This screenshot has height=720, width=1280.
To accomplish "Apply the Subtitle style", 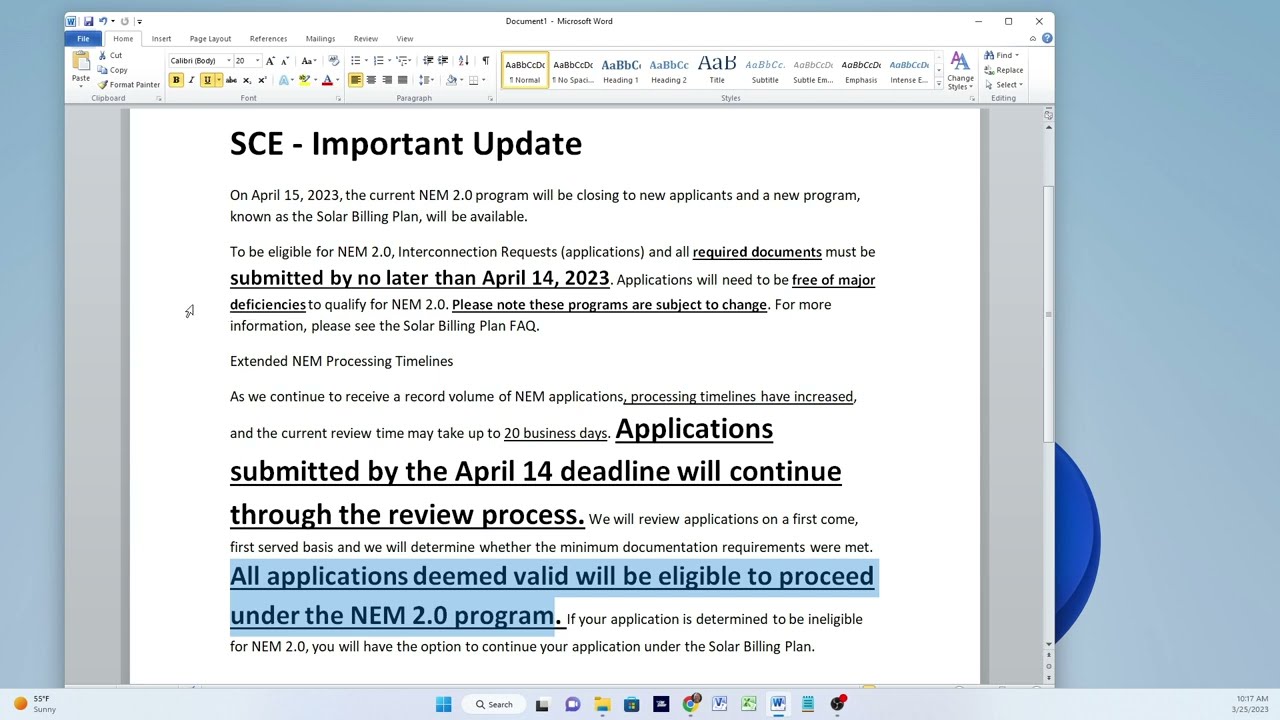I will coord(765,70).
